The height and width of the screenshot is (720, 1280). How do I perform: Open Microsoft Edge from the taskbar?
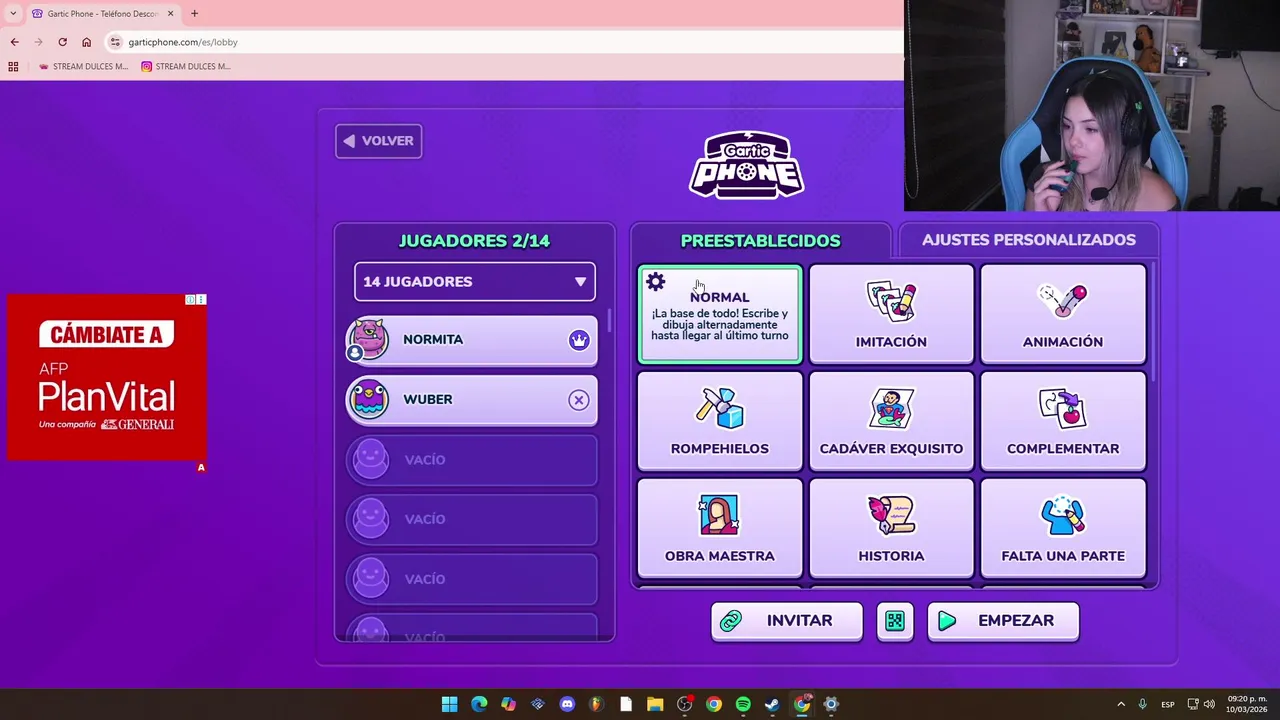coord(479,704)
